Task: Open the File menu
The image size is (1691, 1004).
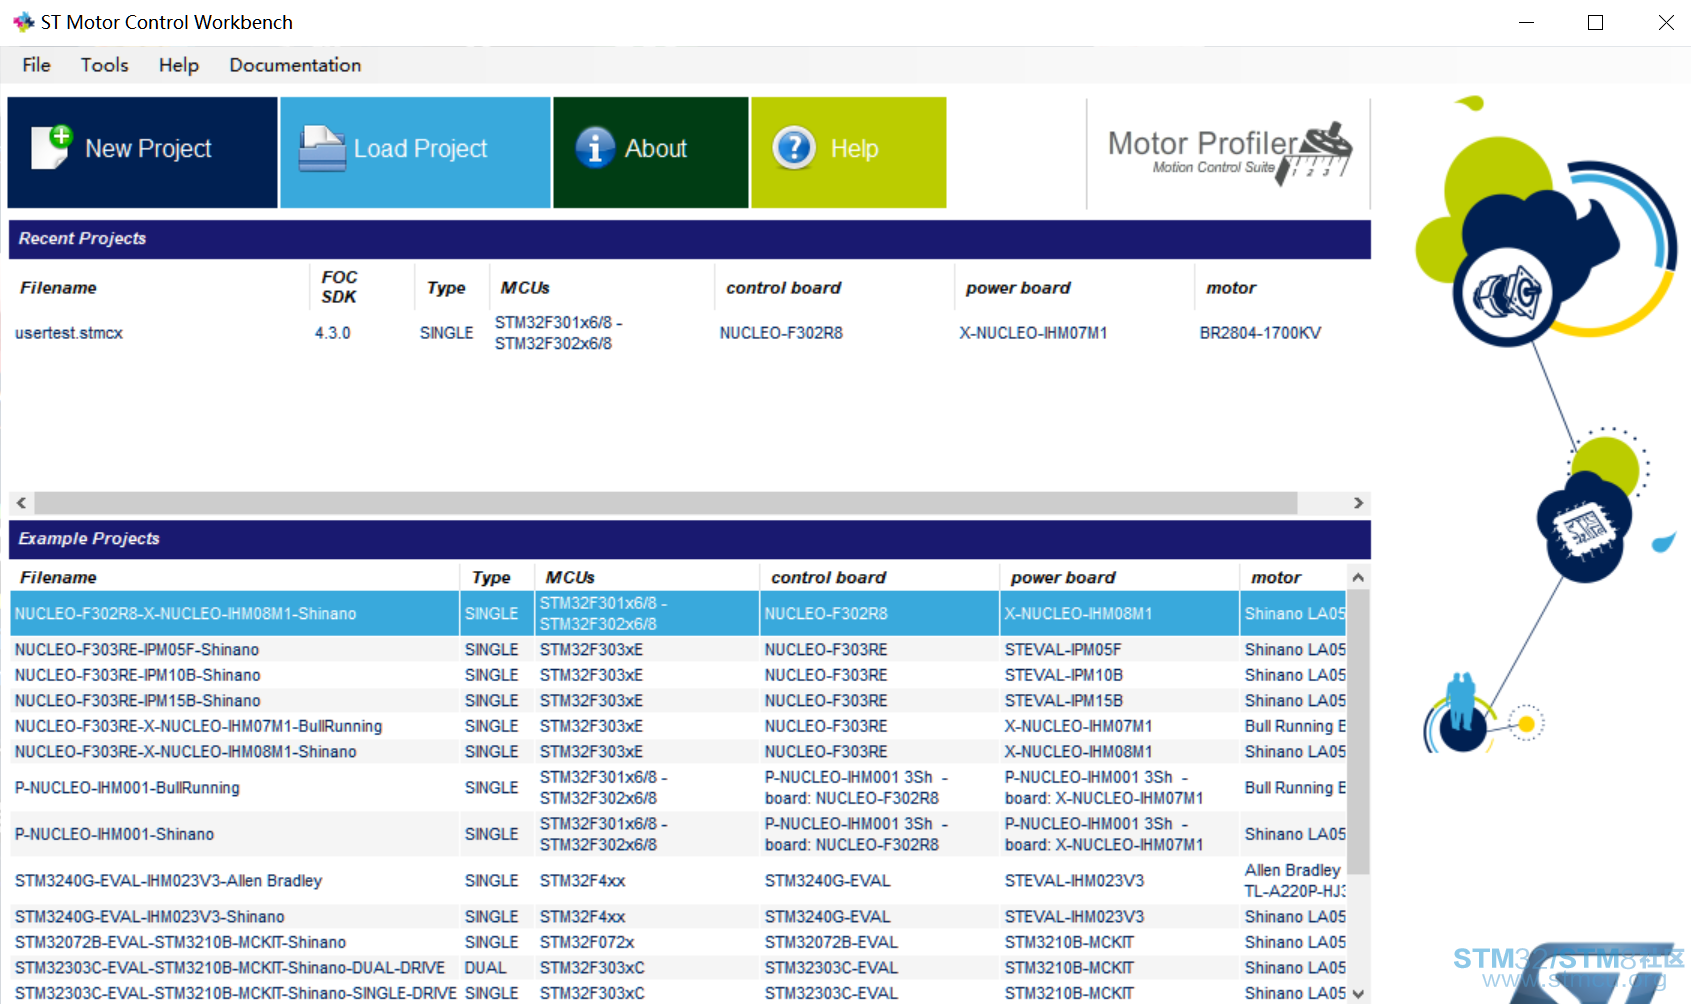Action: [37, 65]
